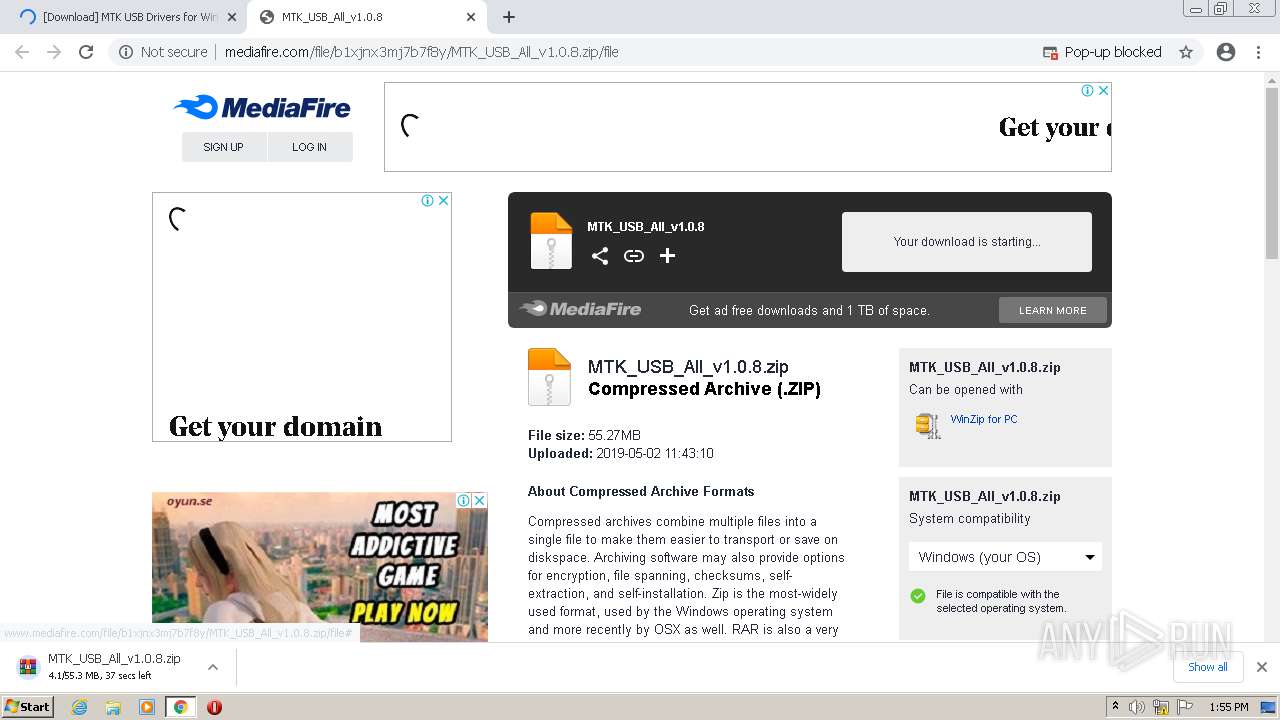Open site info via the Not secure icon
The image size is (1280, 720).
[x=126, y=52]
